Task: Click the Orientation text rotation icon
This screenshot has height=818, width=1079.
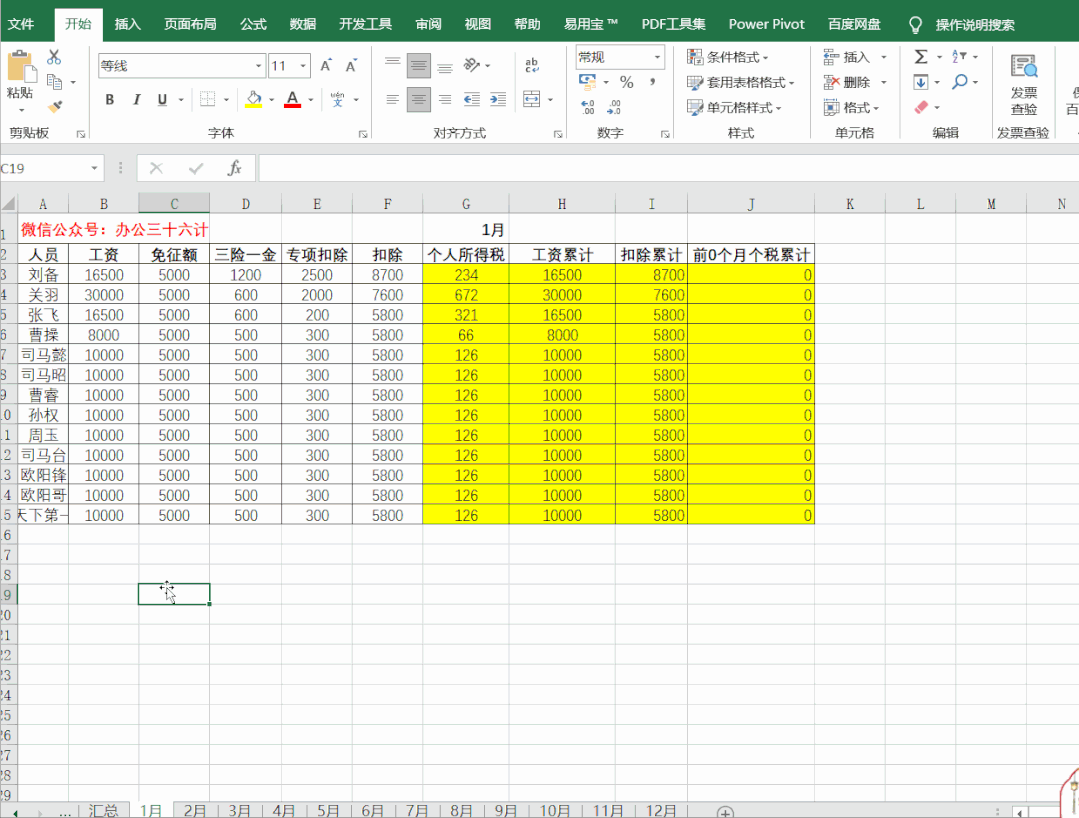Action: pyautogui.click(x=472, y=65)
